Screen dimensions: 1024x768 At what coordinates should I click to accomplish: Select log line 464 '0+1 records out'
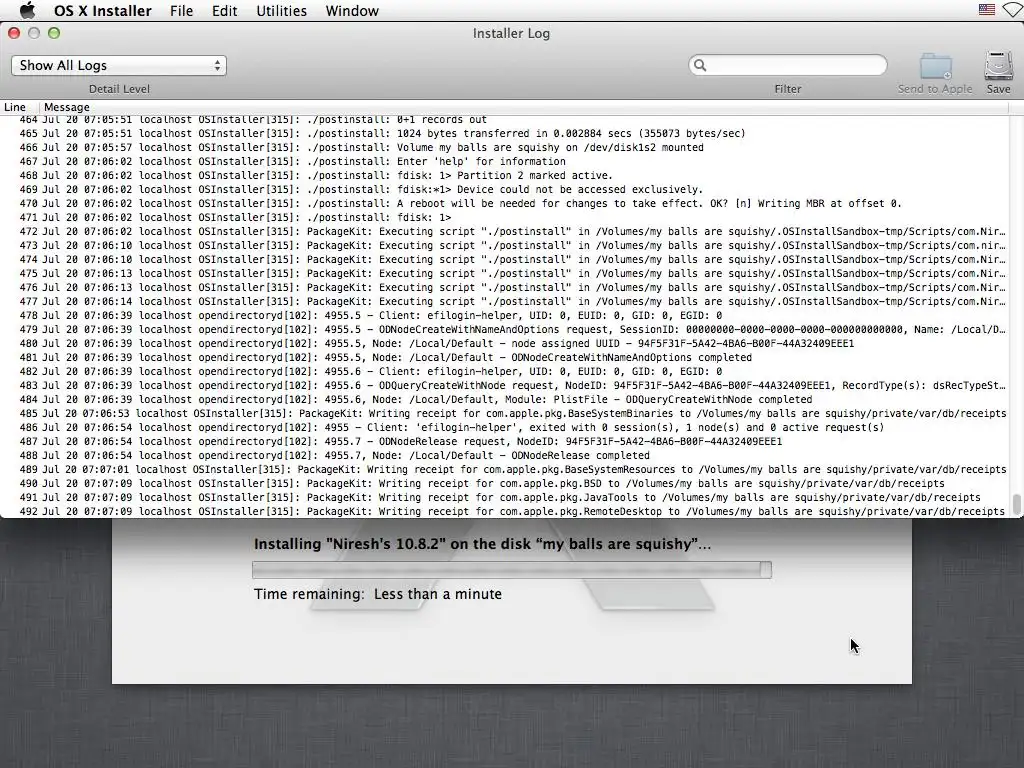click(x=504, y=120)
